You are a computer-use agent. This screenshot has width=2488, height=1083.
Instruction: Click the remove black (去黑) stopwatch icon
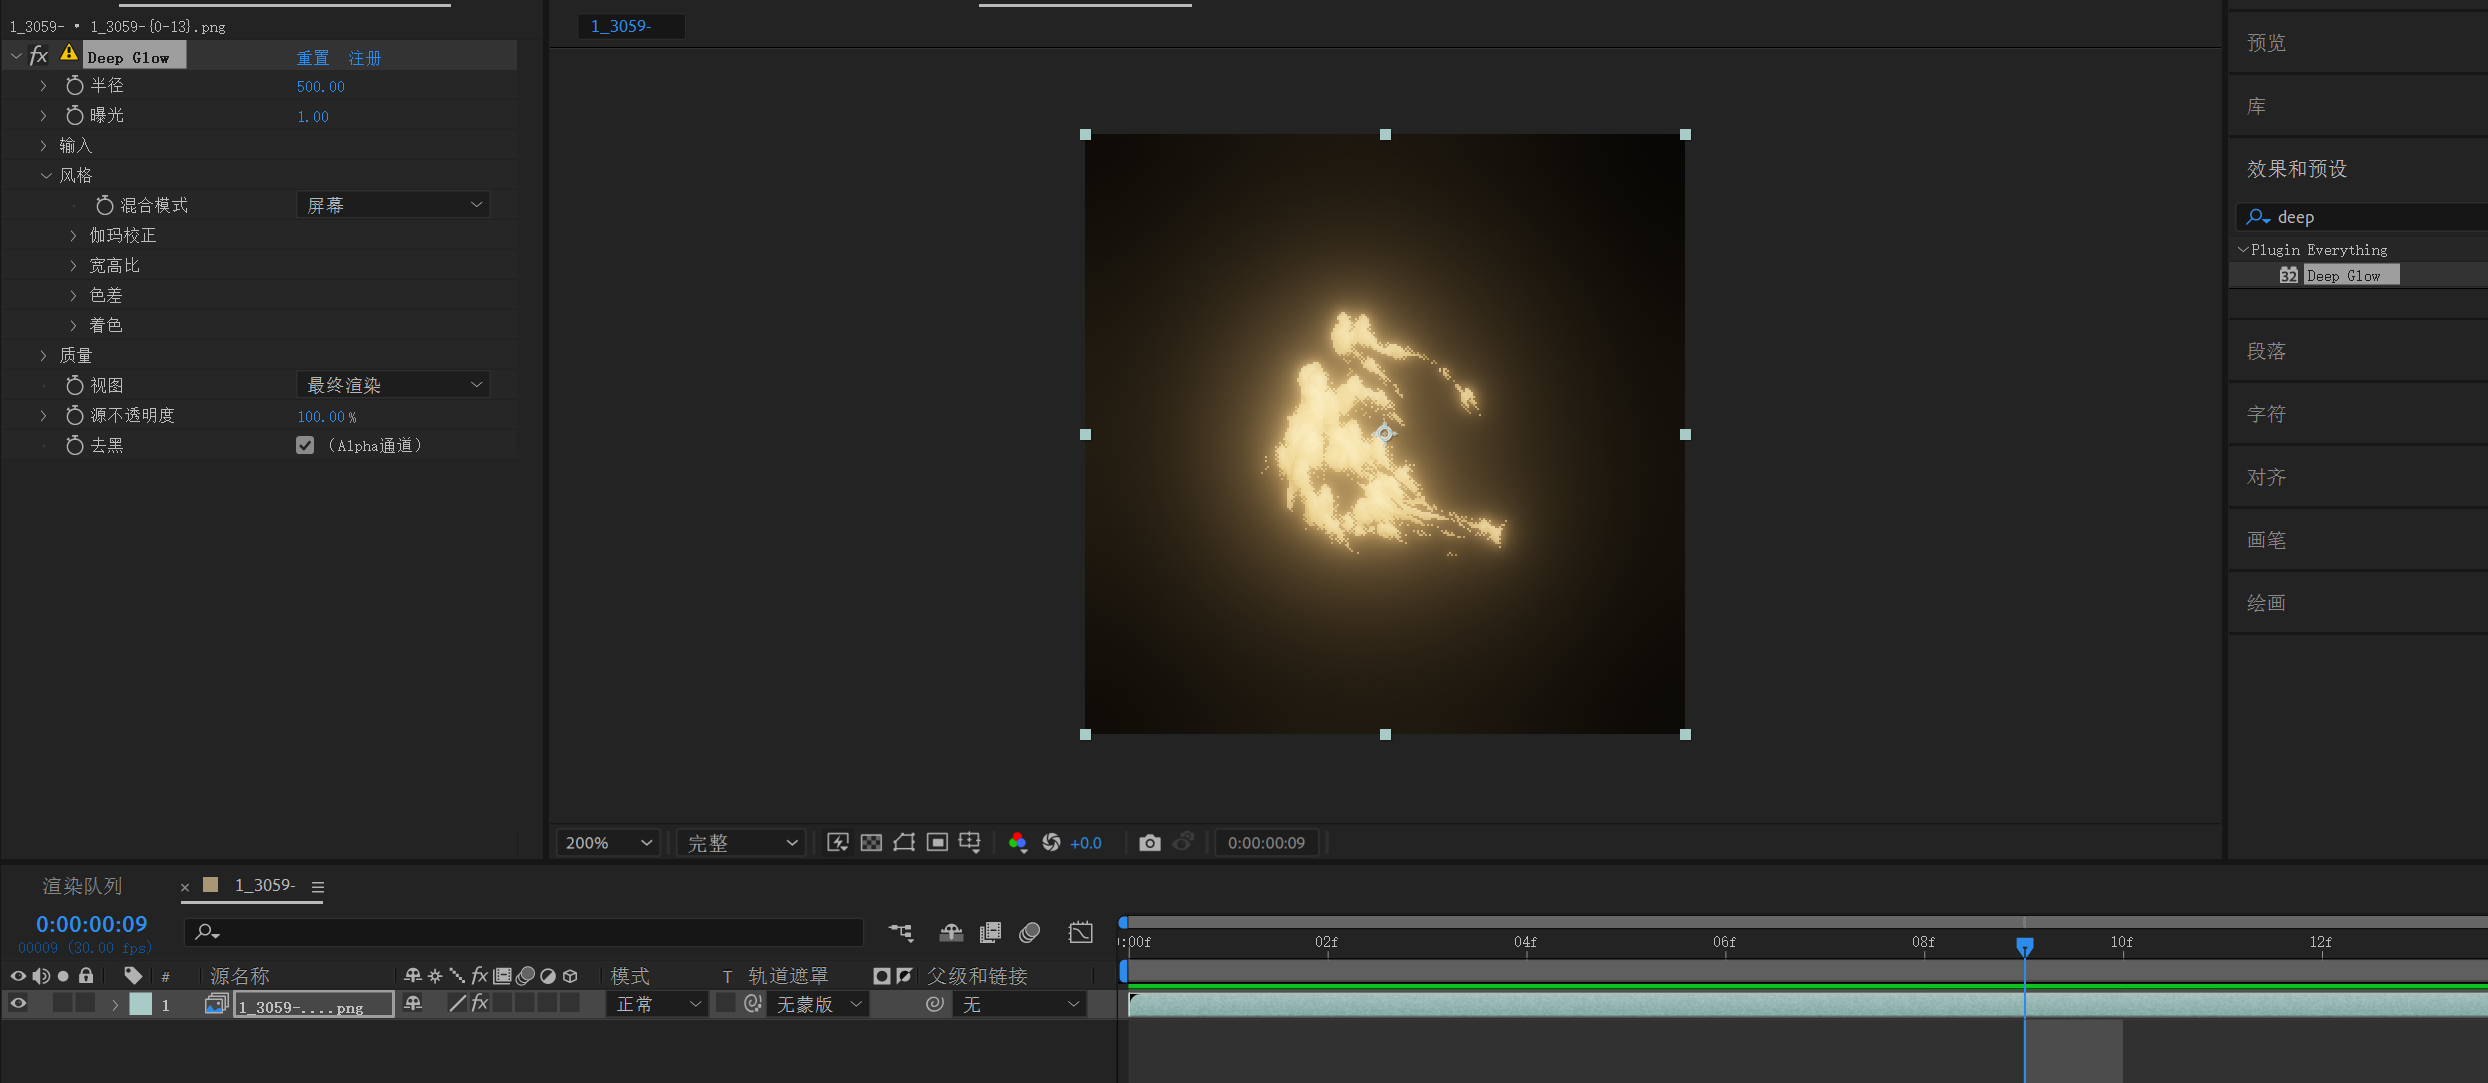pos(74,446)
